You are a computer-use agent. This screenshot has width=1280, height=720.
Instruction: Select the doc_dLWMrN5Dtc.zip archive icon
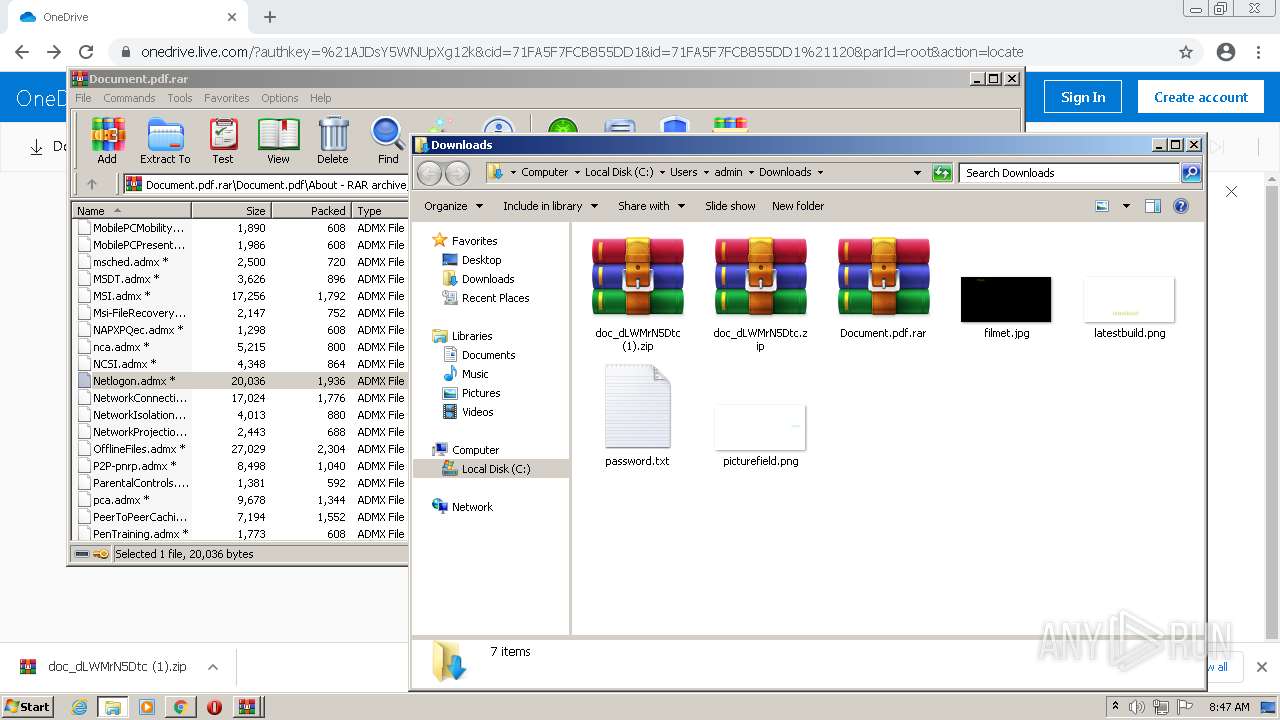click(x=760, y=277)
